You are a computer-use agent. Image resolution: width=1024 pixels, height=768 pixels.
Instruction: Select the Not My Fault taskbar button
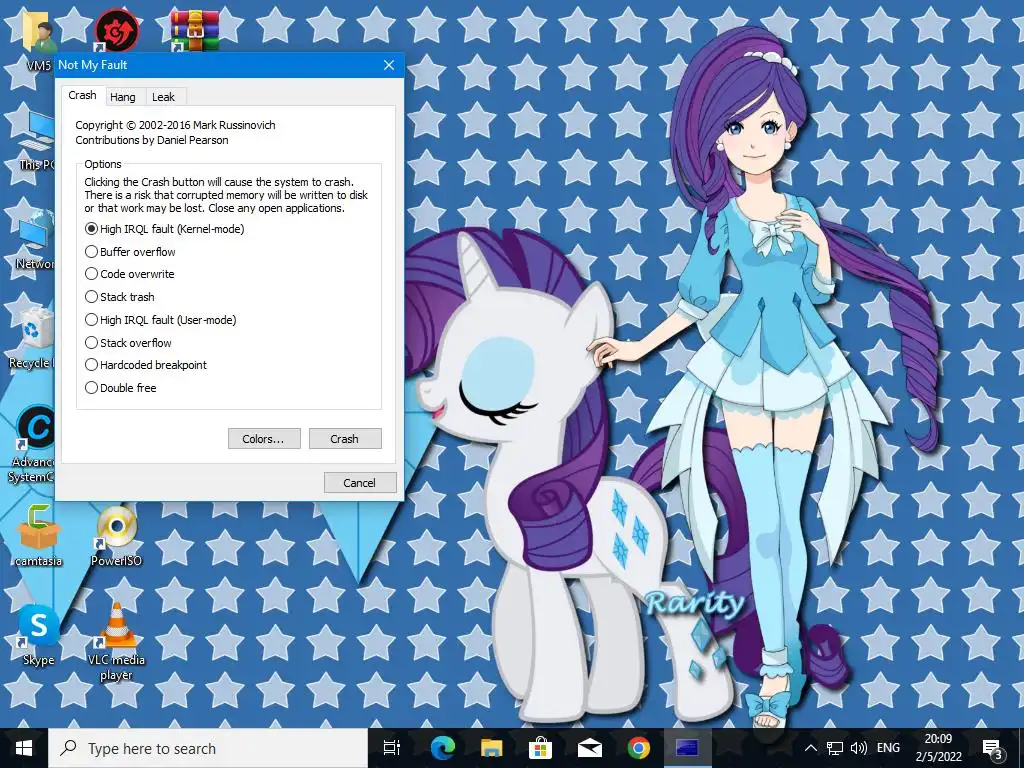point(688,748)
